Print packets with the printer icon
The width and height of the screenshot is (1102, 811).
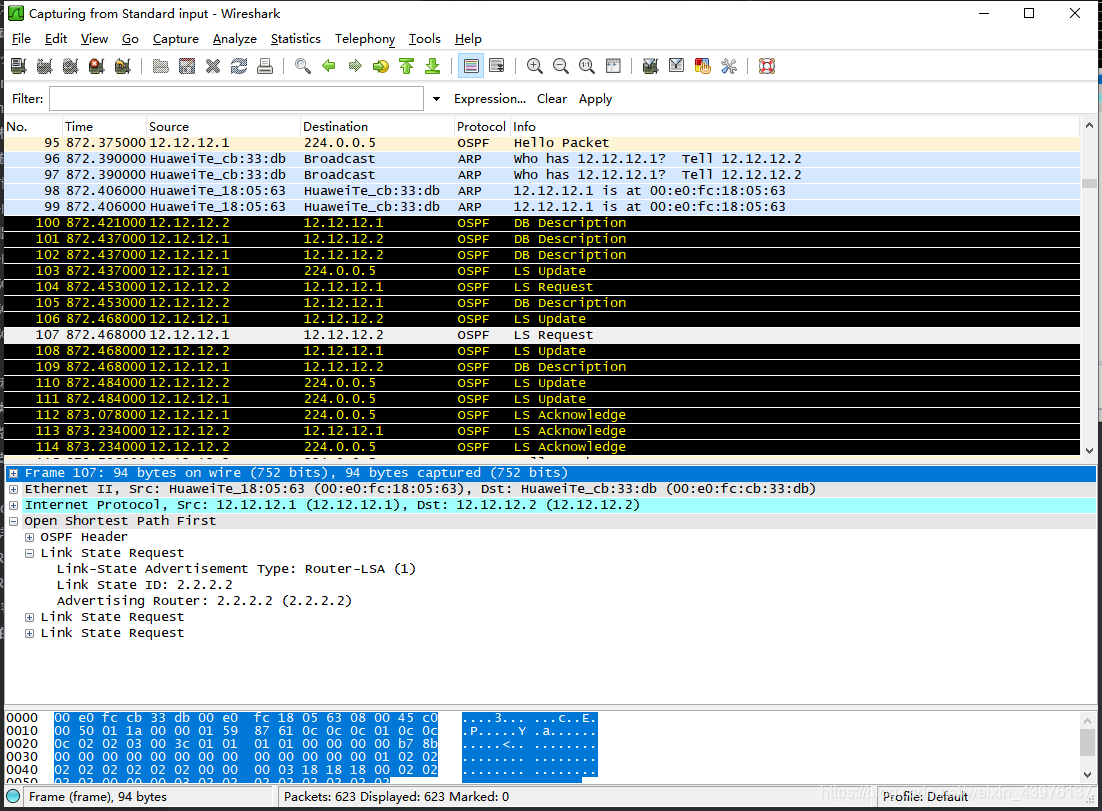click(x=265, y=66)
